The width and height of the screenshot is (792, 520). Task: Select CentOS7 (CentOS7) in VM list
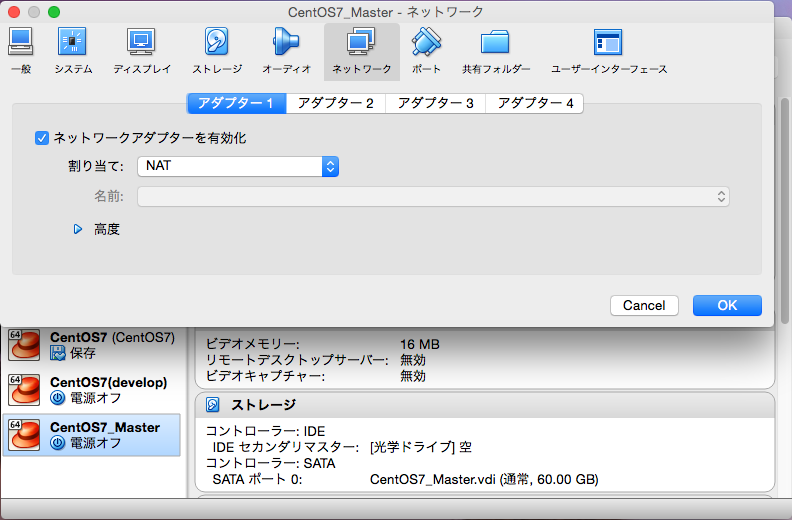(x=91, y=345)
